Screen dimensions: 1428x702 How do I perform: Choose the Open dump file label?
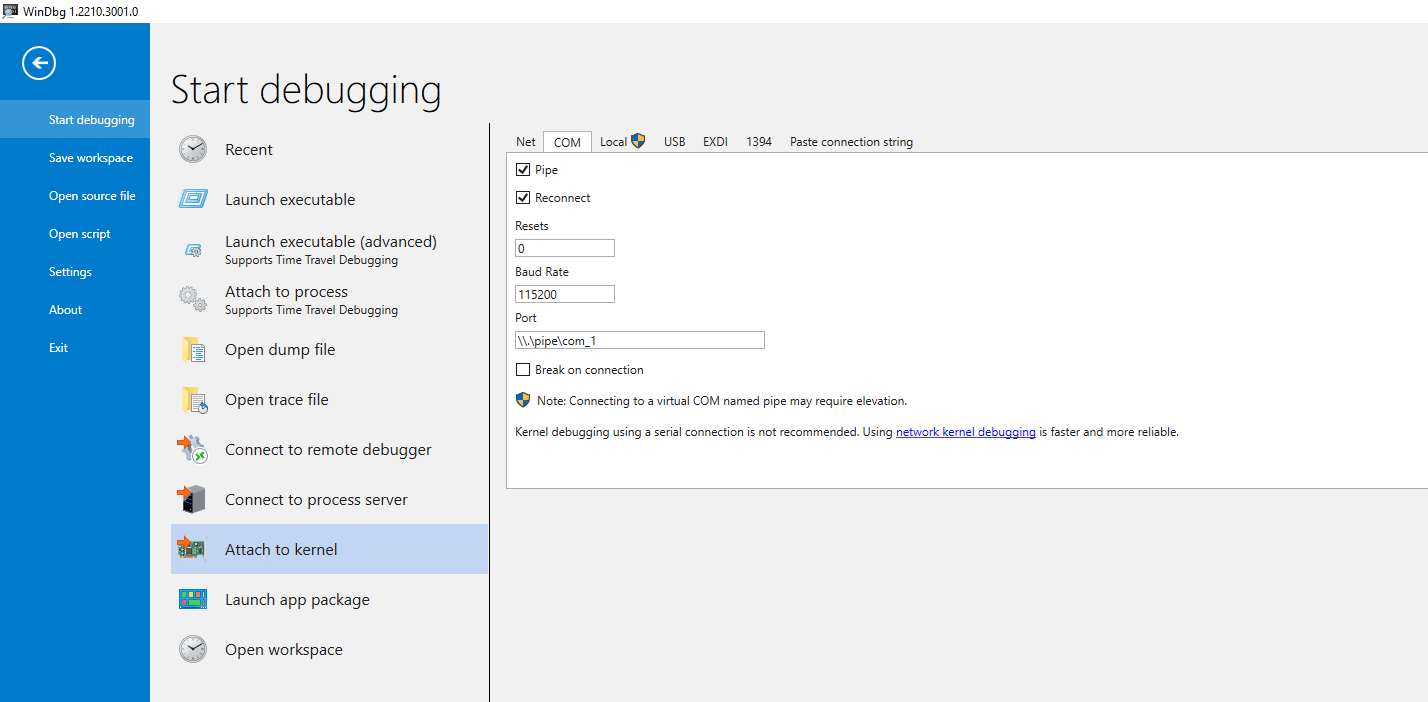click(280, 350)
